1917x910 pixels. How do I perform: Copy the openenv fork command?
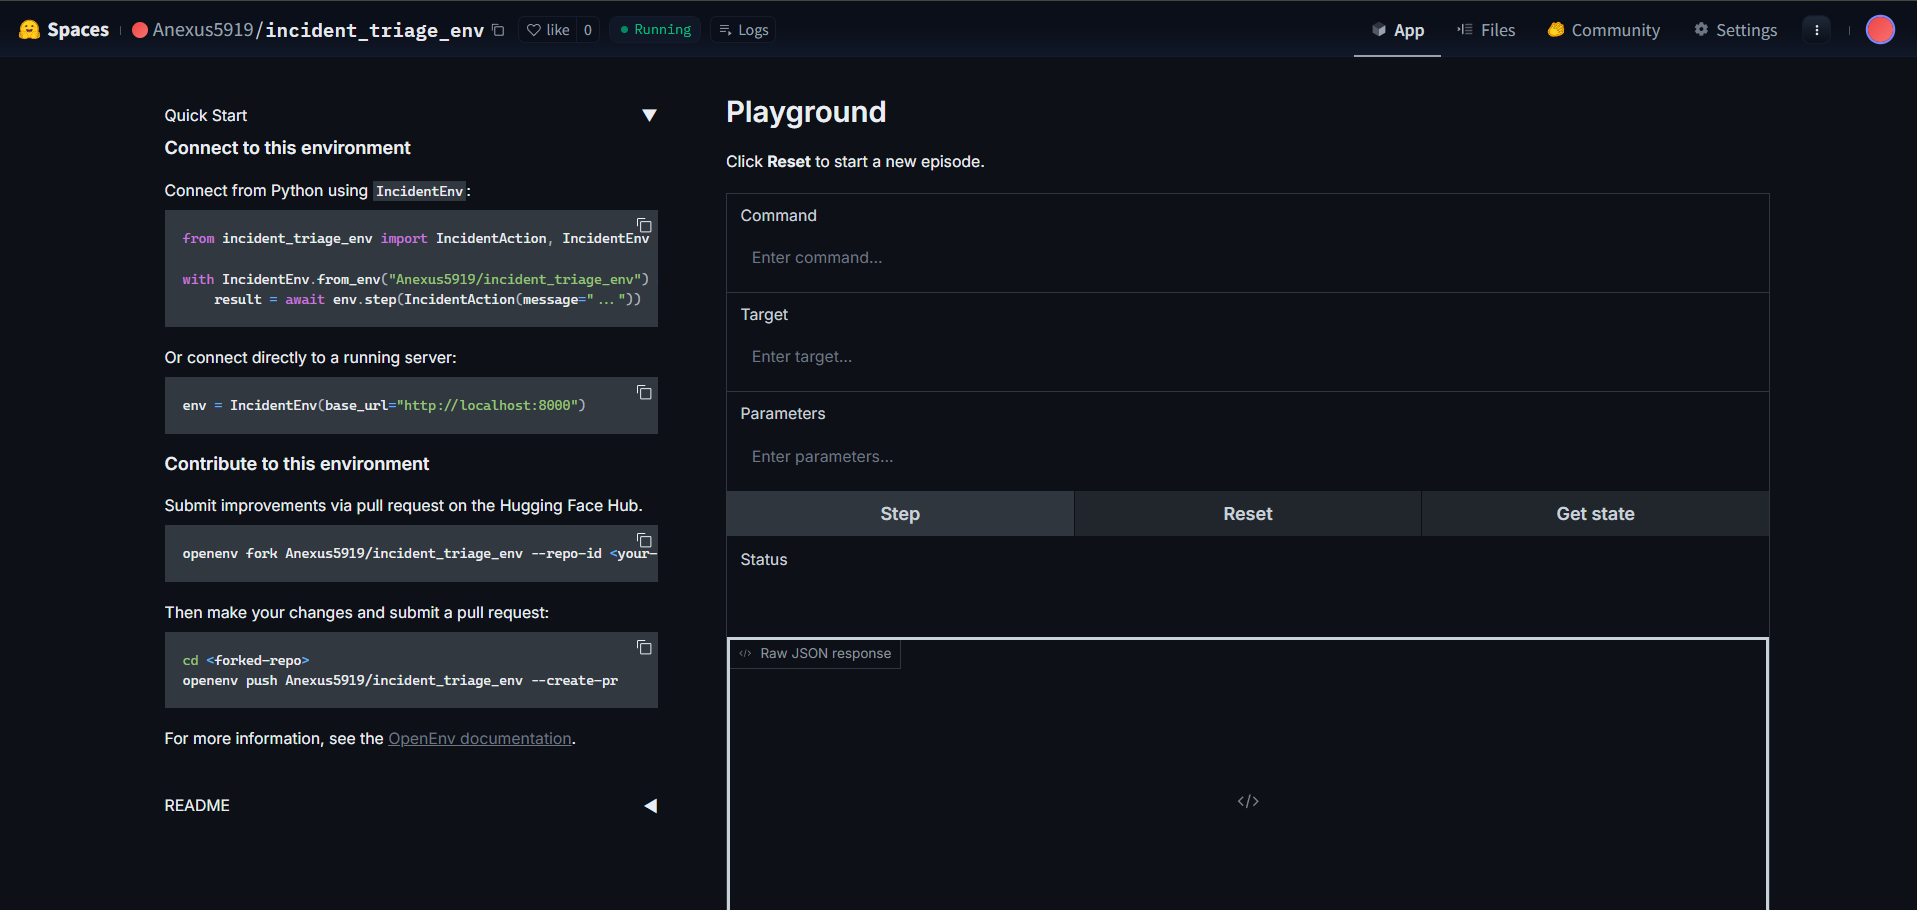click(x=645, y=541)
